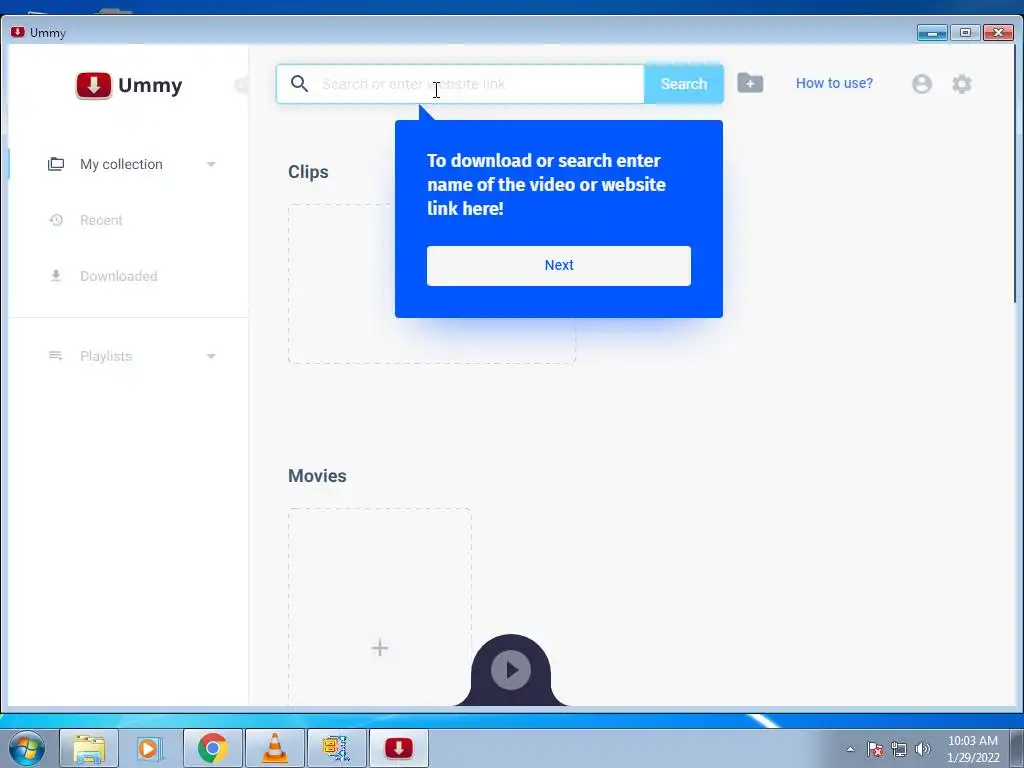The height and width of the screenshot is (768, 1024).
Task: Close the Ummy window
Action: (x=998, y=32)
